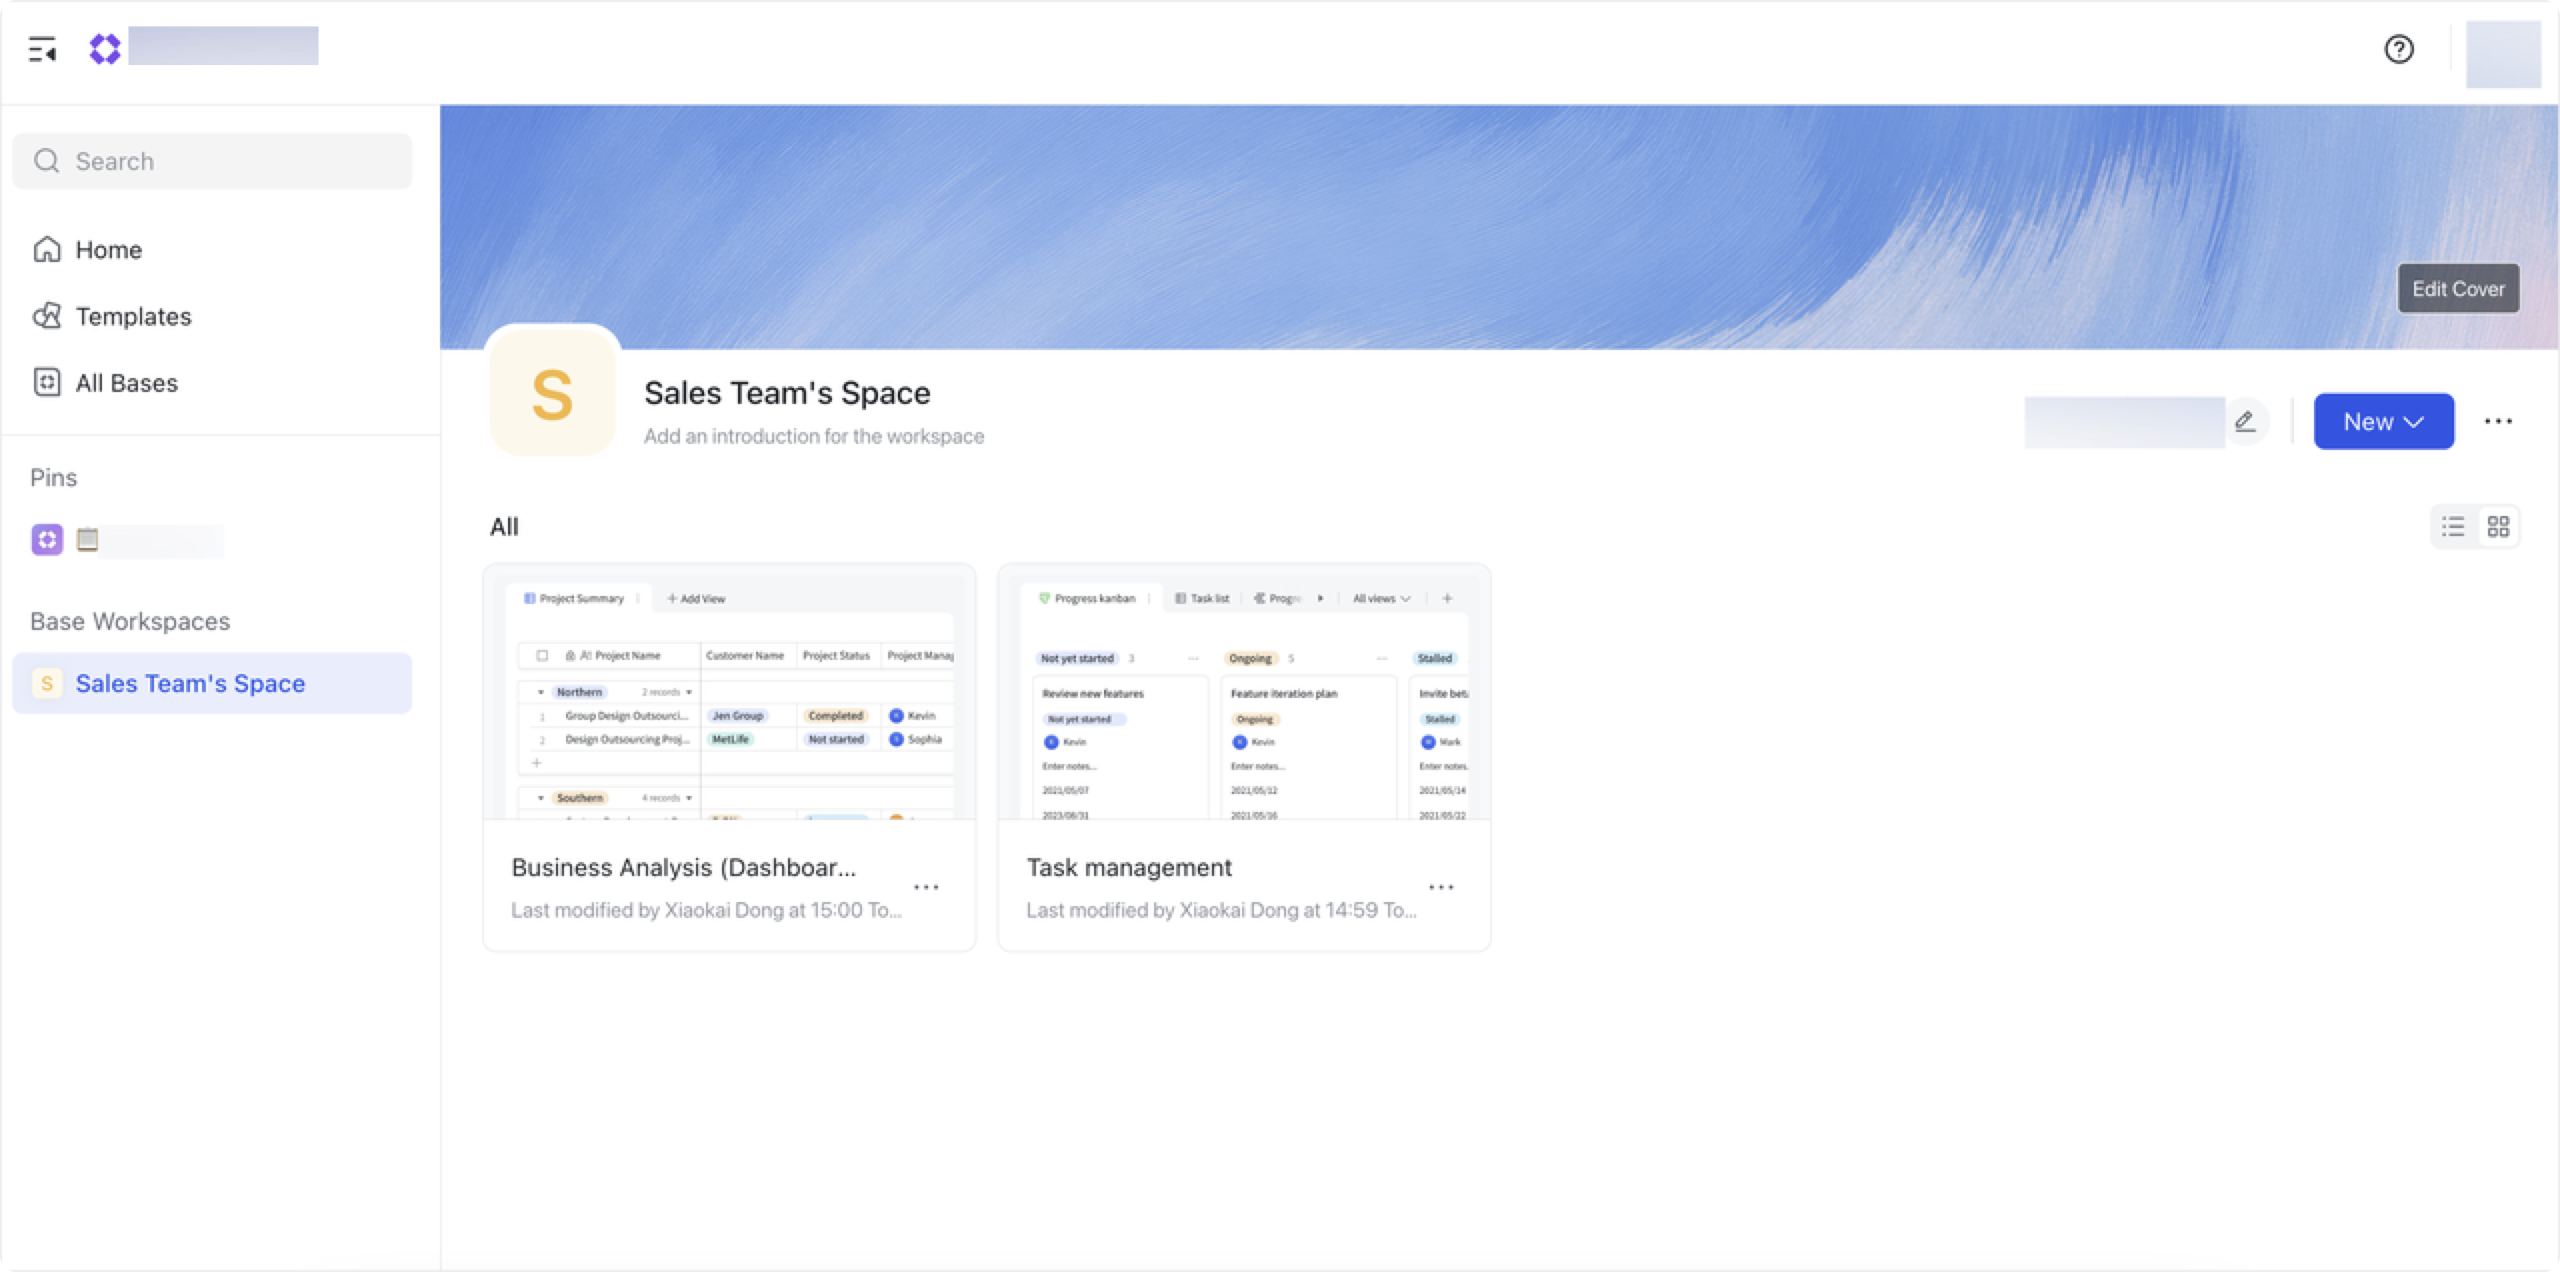This screenshot has height=1272, width=2560.
Task: Open the help question mark icon
Action: tap(2399, 49)
